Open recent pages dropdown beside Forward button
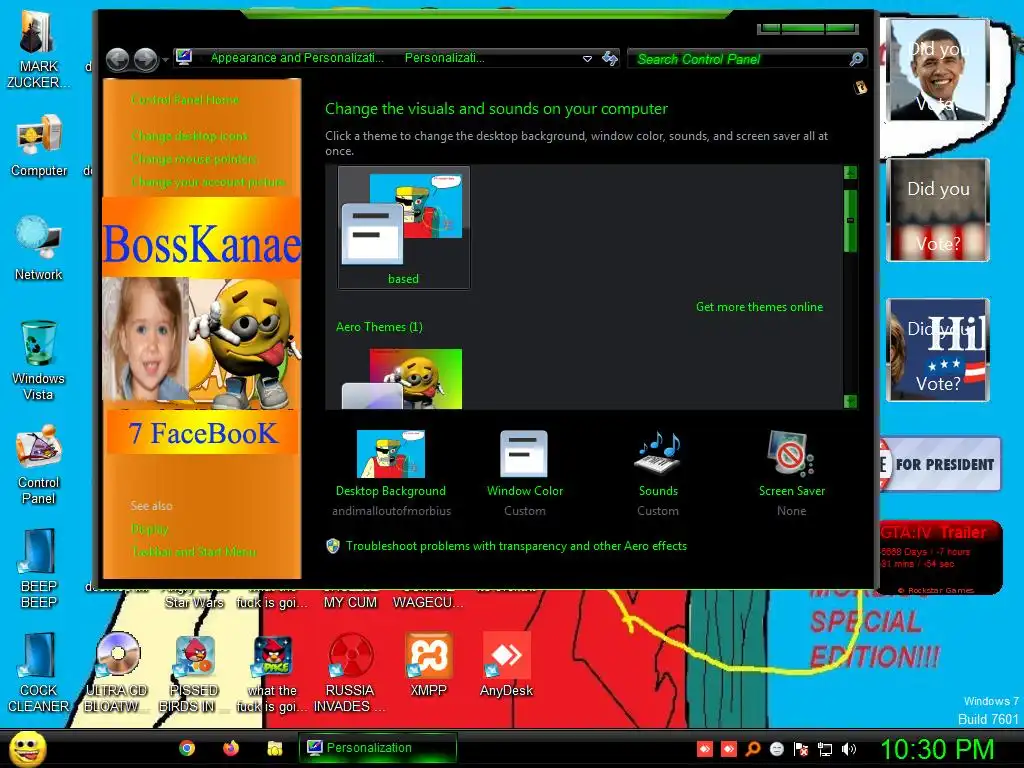The image size is (1024, 768). (165, 60)
